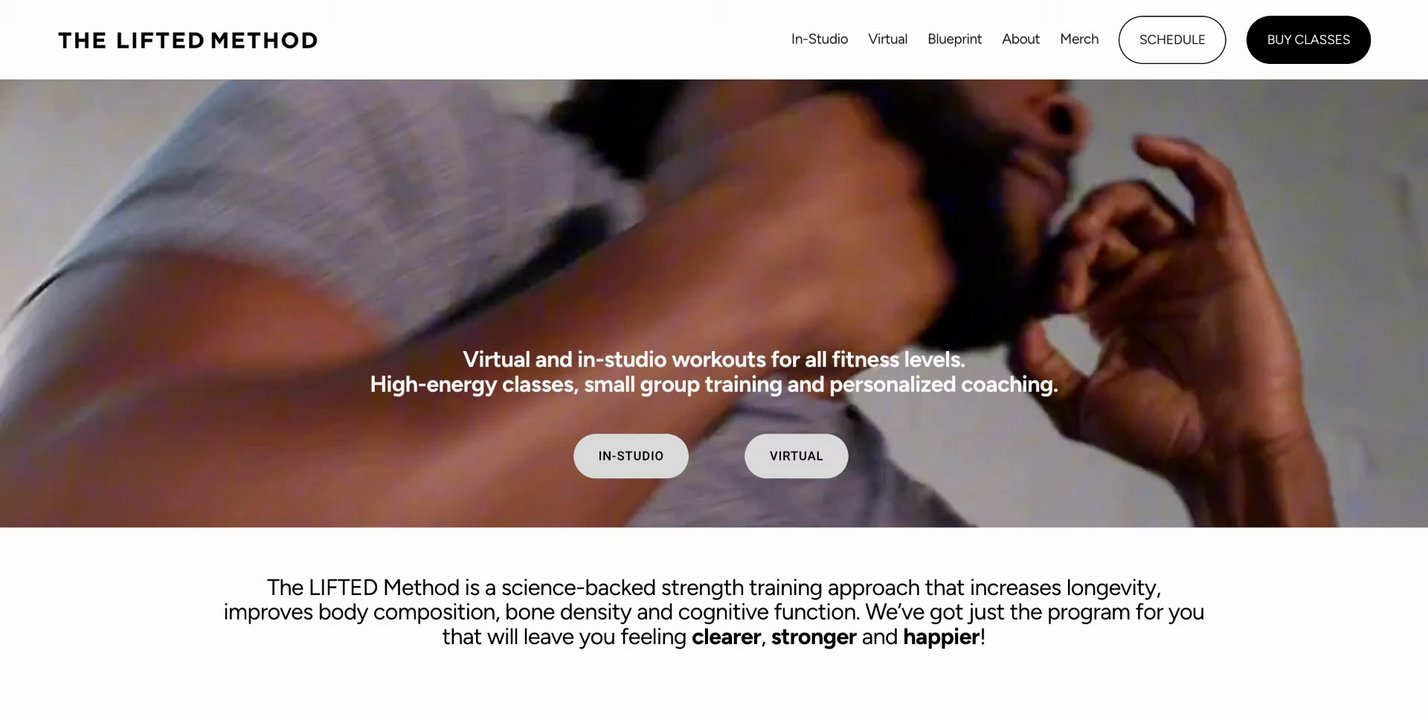
Task: Select the gray VIRTUAL pill button in hero
Action: click(796, 456)
